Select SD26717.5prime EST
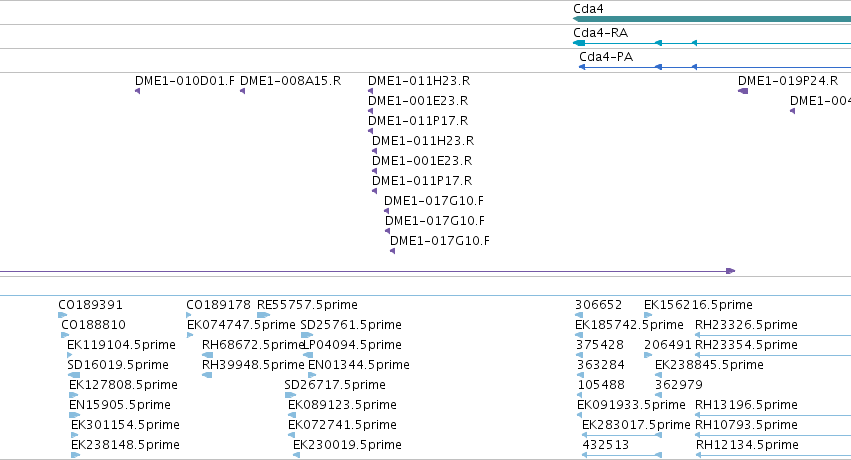This screenshot has height=460, width=851. (335, 385)
